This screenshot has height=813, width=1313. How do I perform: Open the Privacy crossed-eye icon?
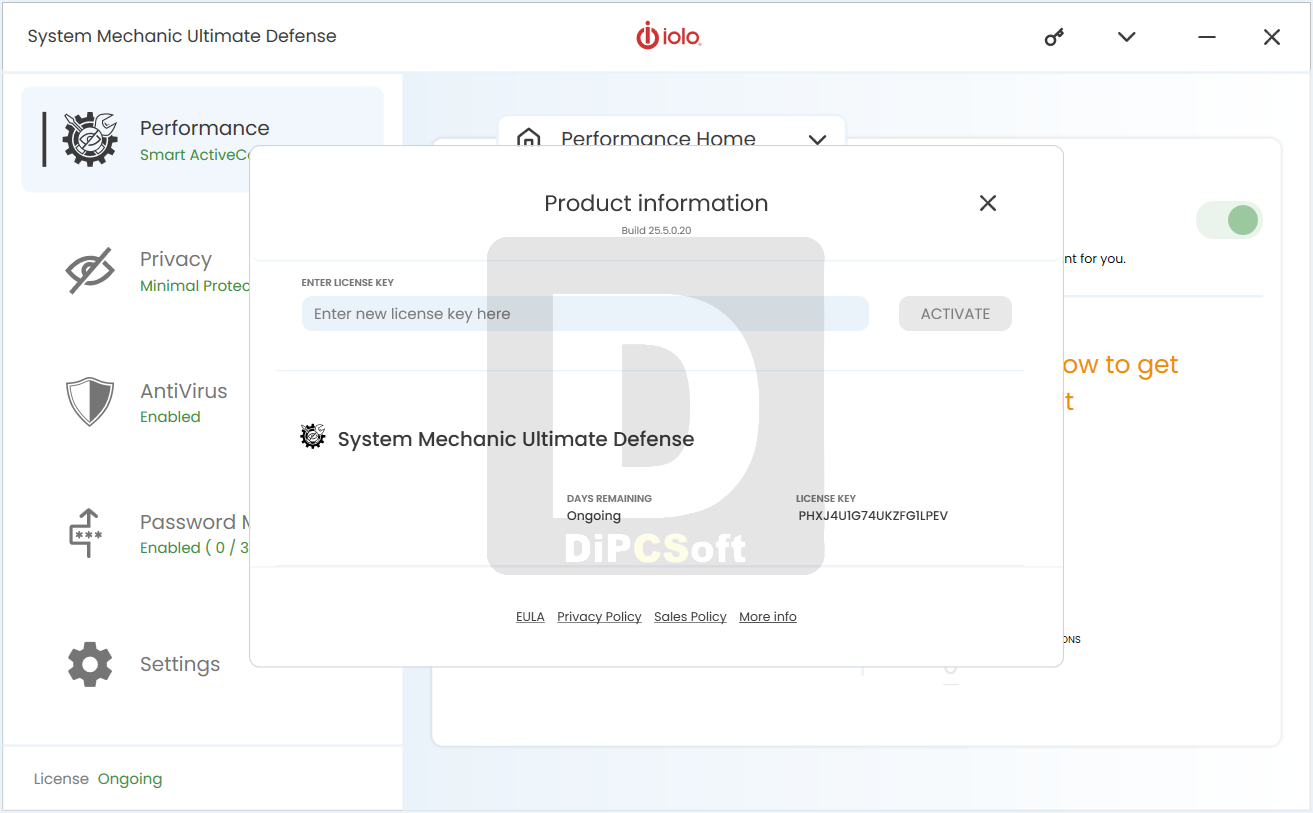tap(90, 270)
